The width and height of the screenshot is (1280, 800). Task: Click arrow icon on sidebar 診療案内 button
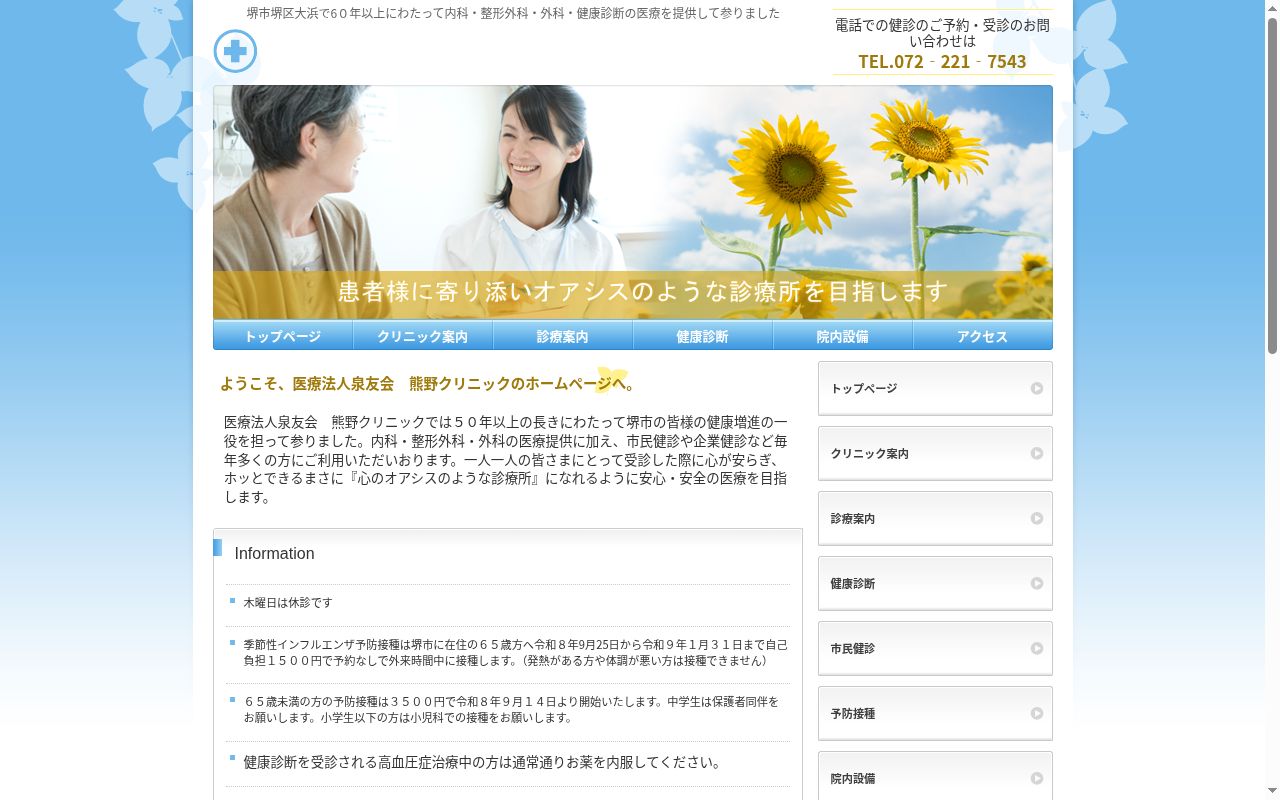click(1037, 518)
